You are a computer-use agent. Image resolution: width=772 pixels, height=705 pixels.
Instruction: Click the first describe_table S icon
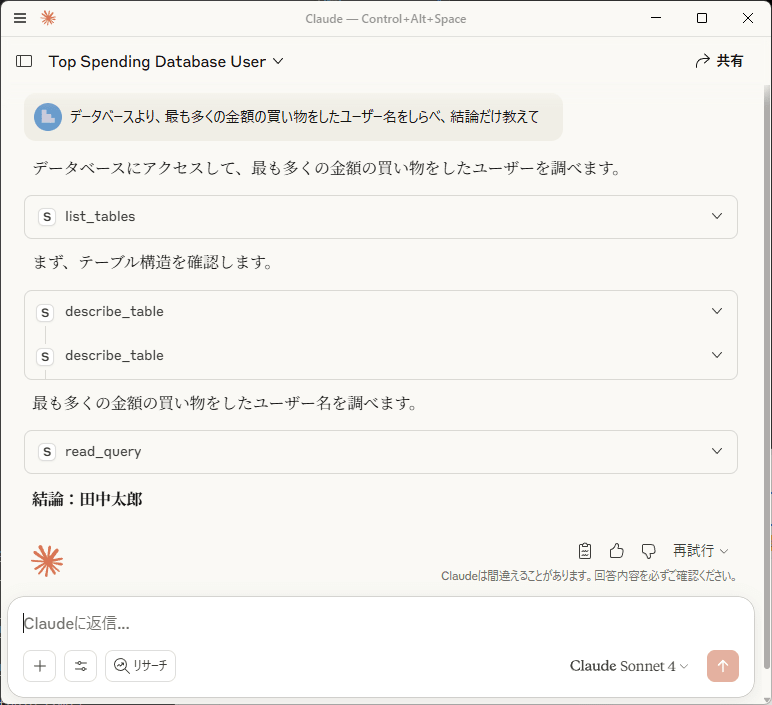click(45, 313)
